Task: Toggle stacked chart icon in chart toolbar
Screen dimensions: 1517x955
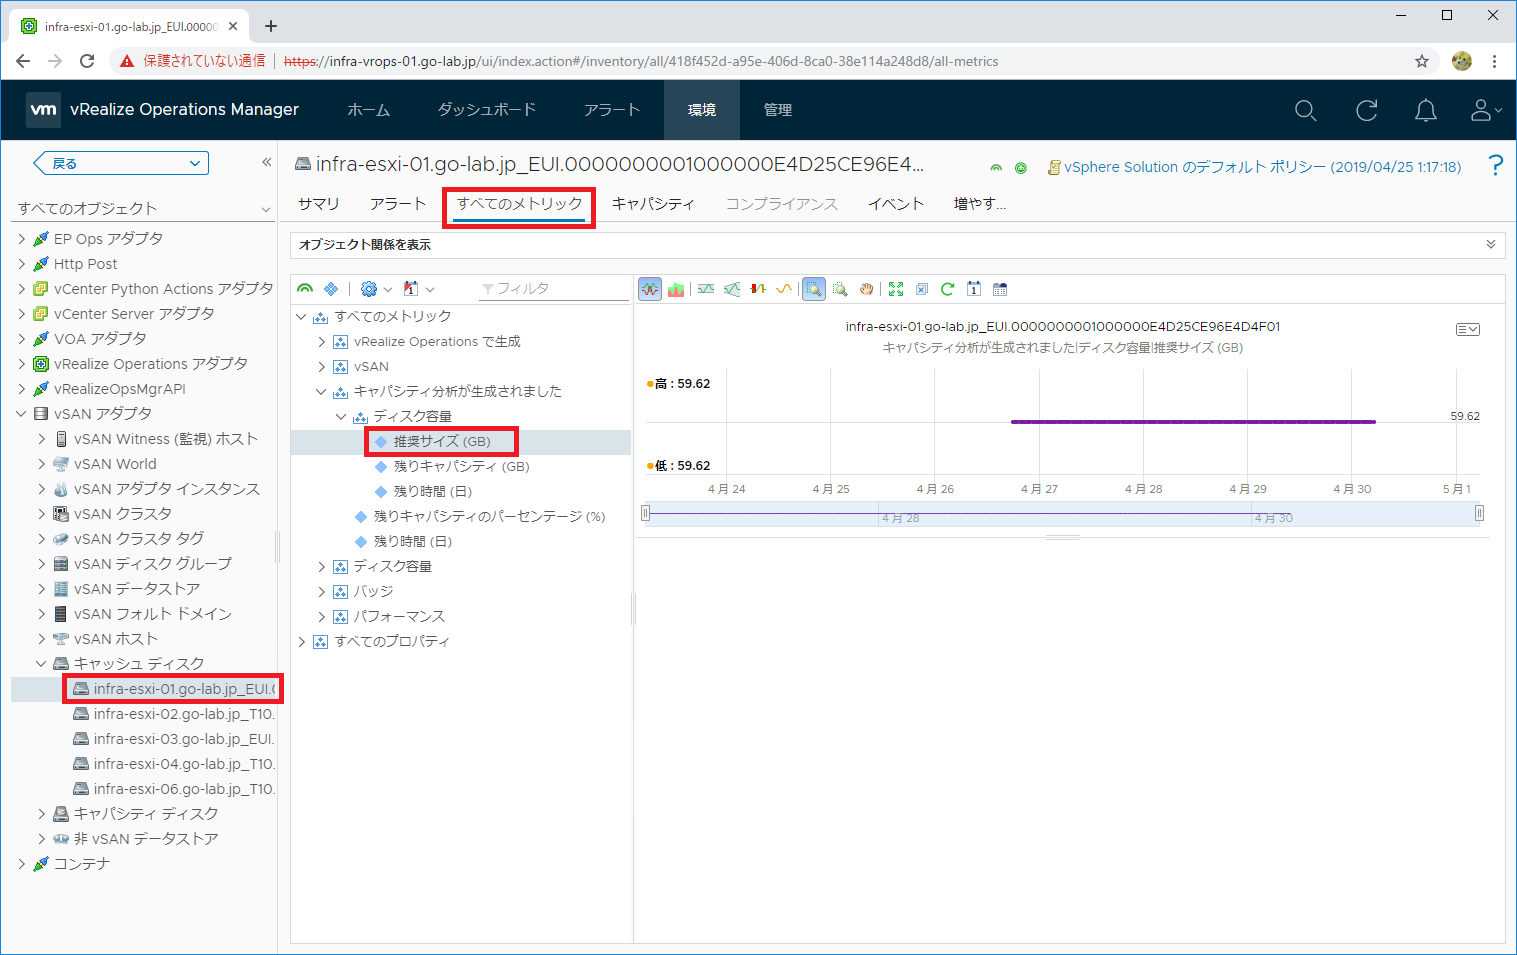Action: pos(676,289)
